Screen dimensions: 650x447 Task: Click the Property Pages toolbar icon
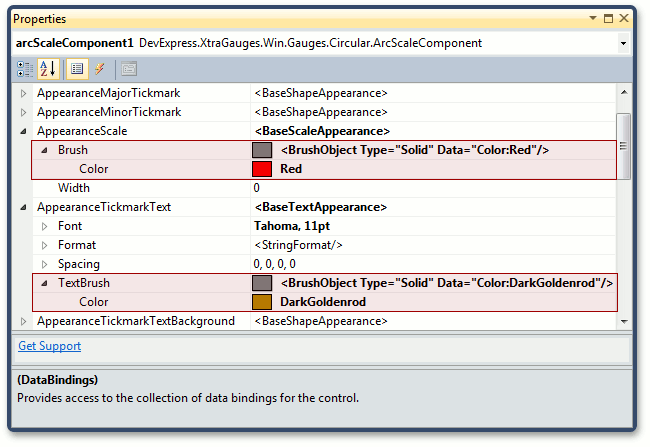[129, 69]
